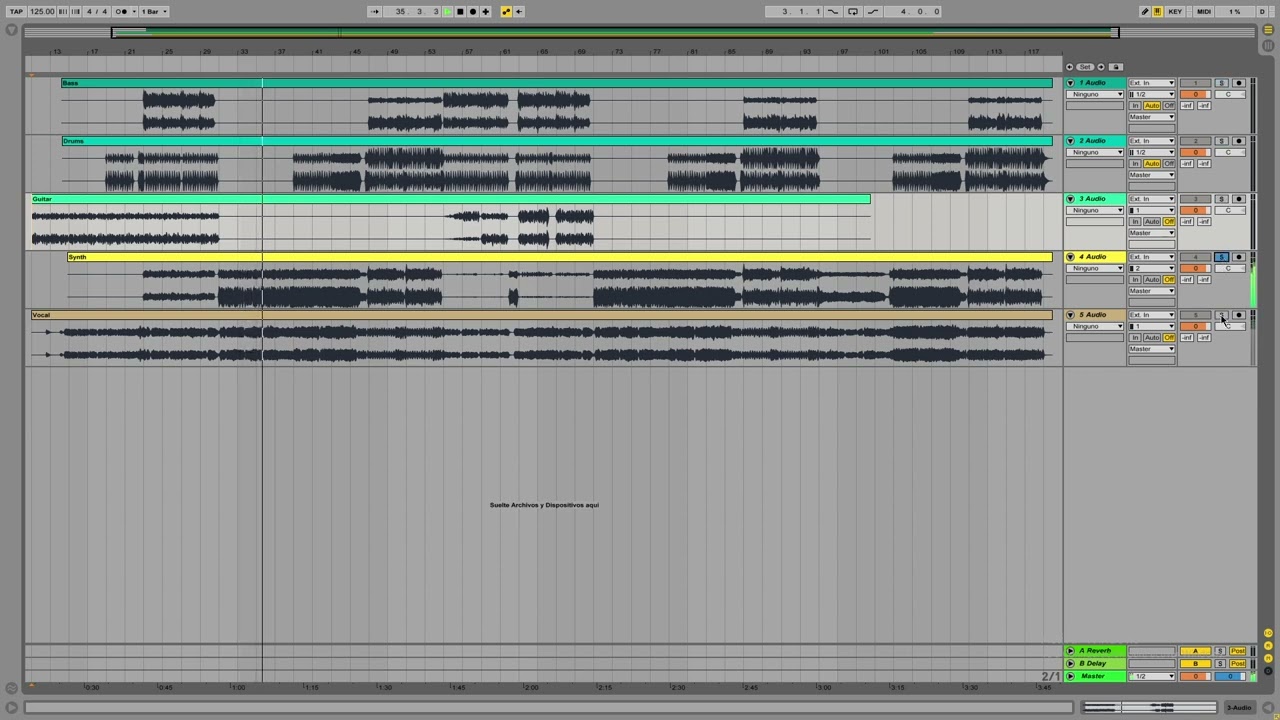The width and height of the screenshot is (1280, 720).
Task: Collapse the 5 Audio track
Action: coord(1070,315)
